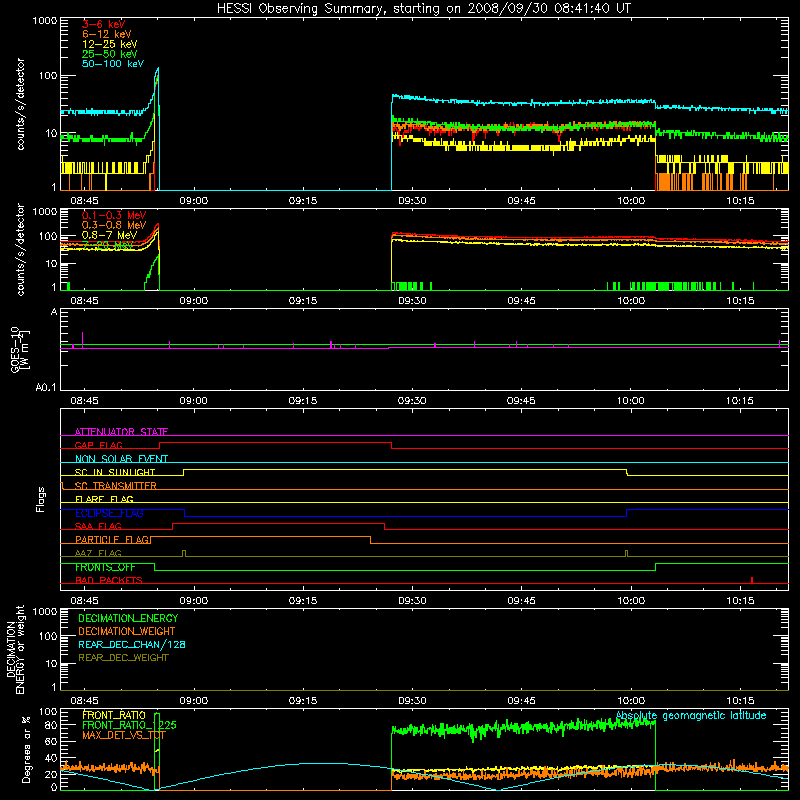Click the green 7-20 MeV legend entry
This screenshot has width=800, height=800.
(108, 245)
